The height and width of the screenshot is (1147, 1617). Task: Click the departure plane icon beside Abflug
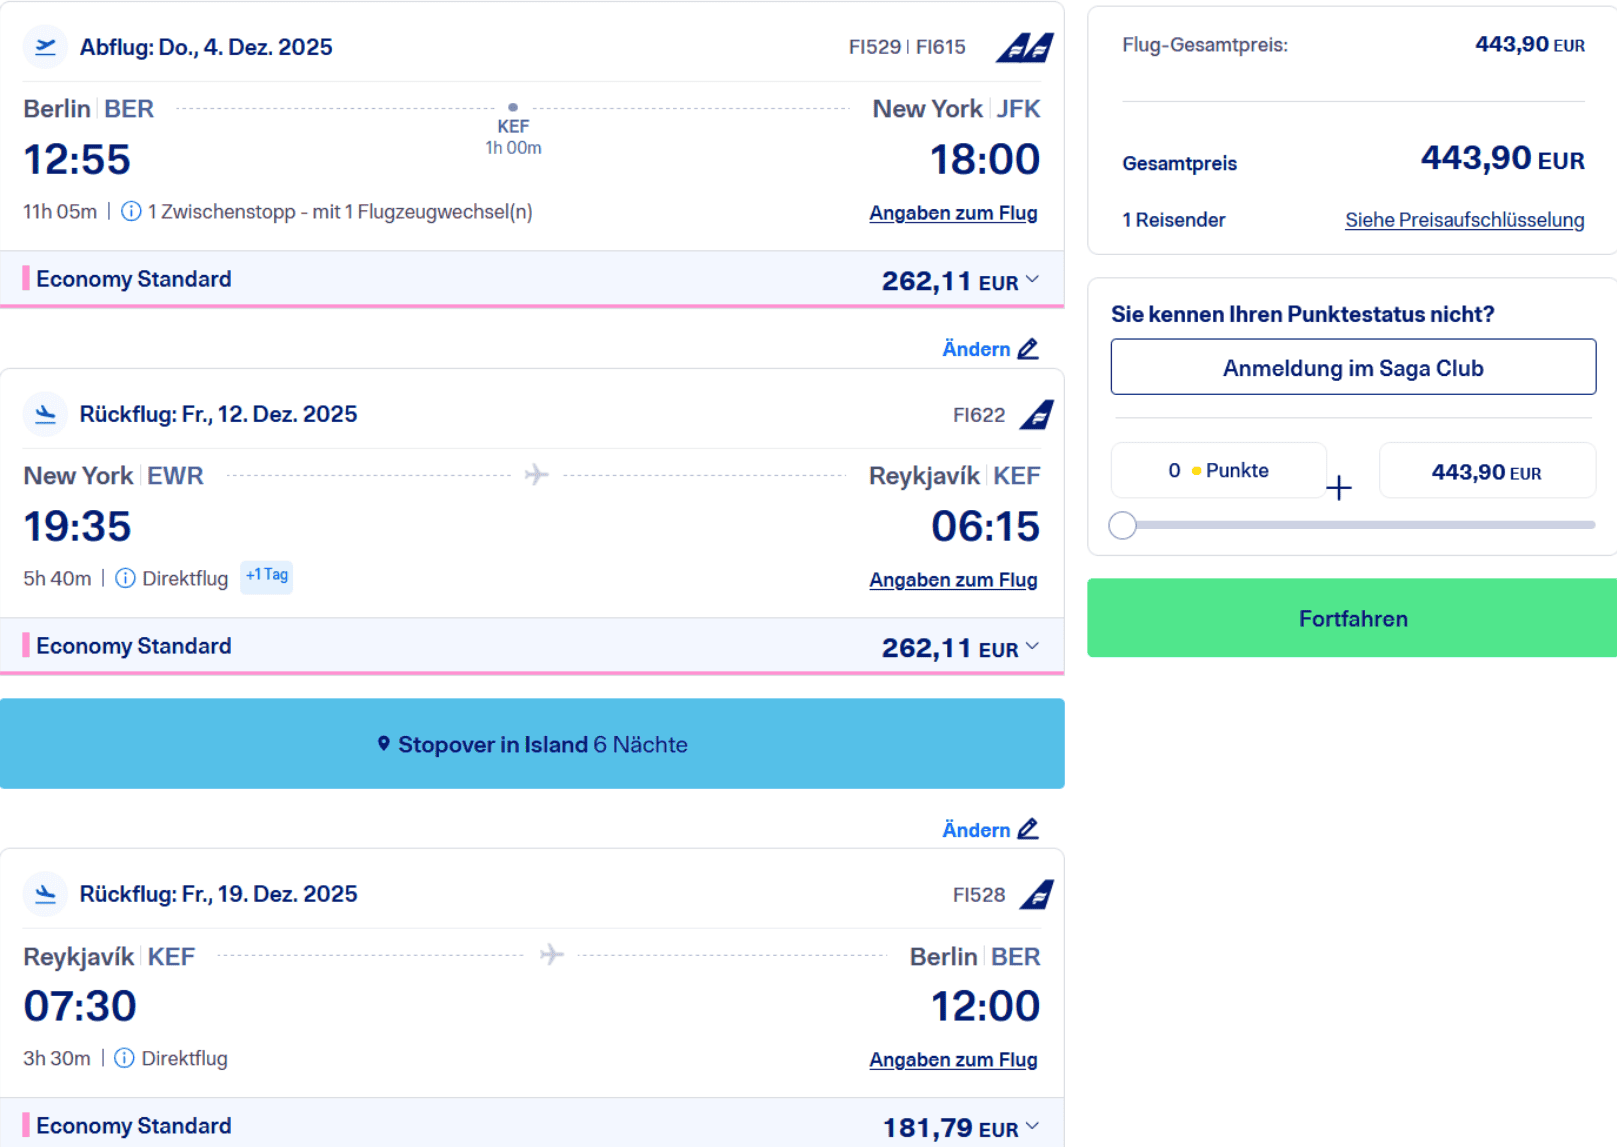click(45, 47)
